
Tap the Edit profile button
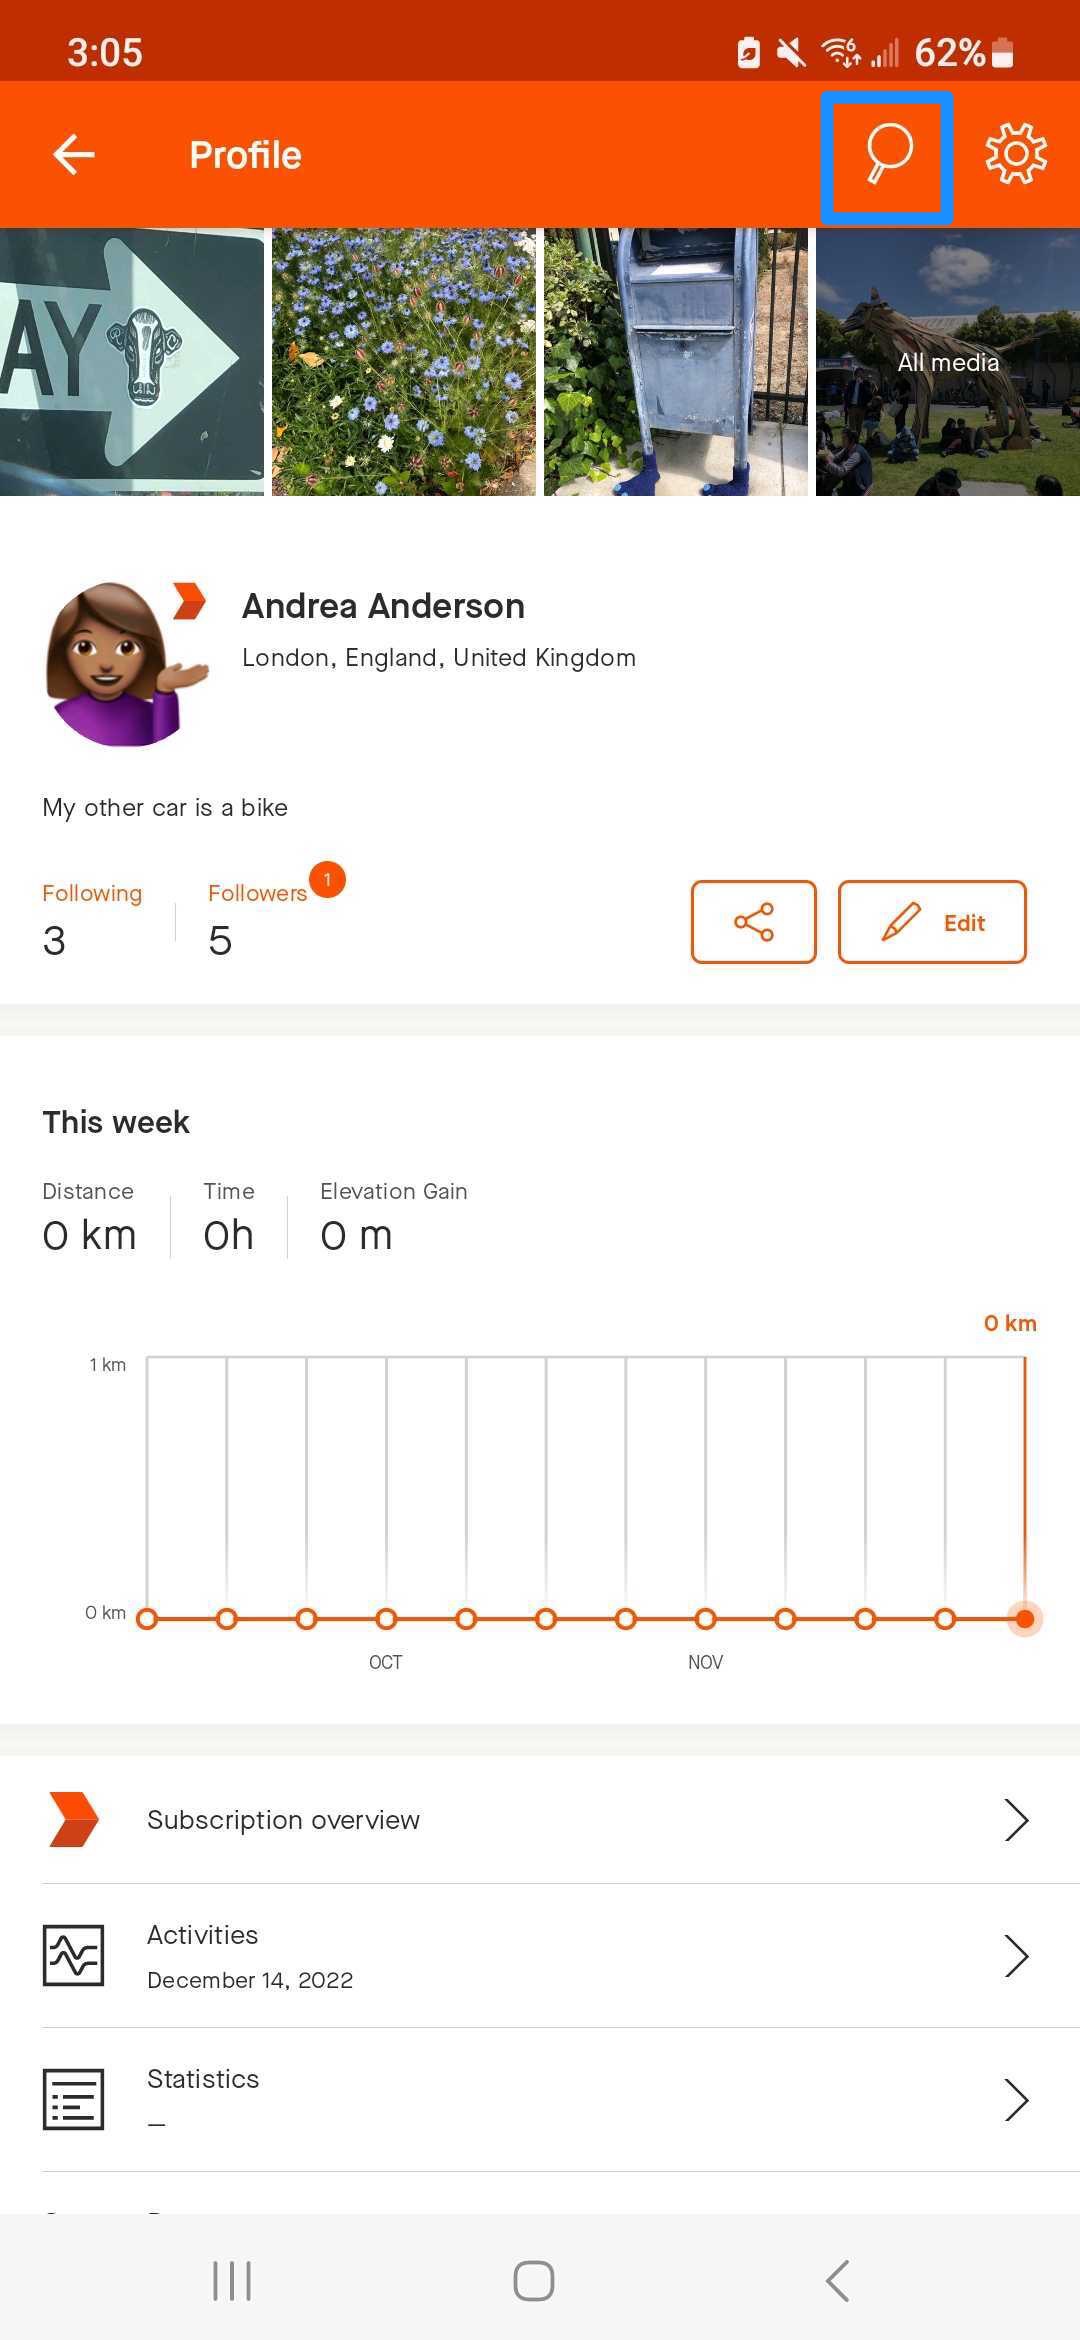point(932,922)
